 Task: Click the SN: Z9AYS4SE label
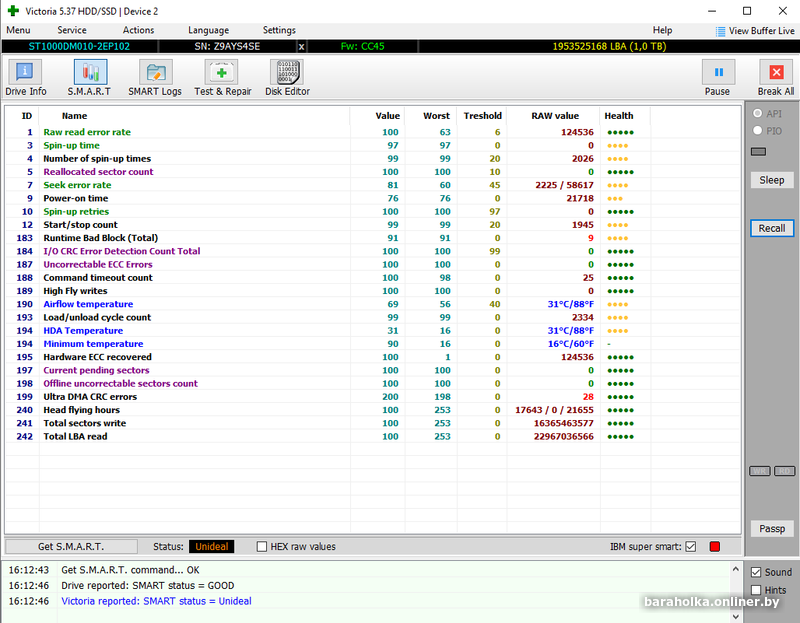coord(227,46)
